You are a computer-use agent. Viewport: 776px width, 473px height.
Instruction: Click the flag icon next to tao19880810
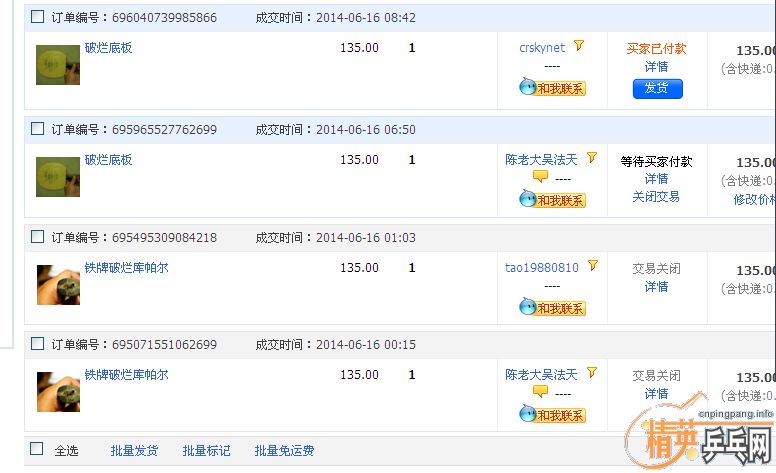(x=593, y=266)
